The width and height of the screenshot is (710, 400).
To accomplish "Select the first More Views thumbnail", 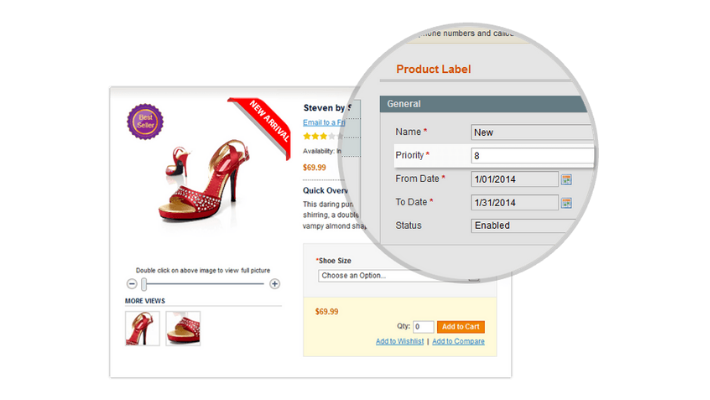I will coord(142,328).
